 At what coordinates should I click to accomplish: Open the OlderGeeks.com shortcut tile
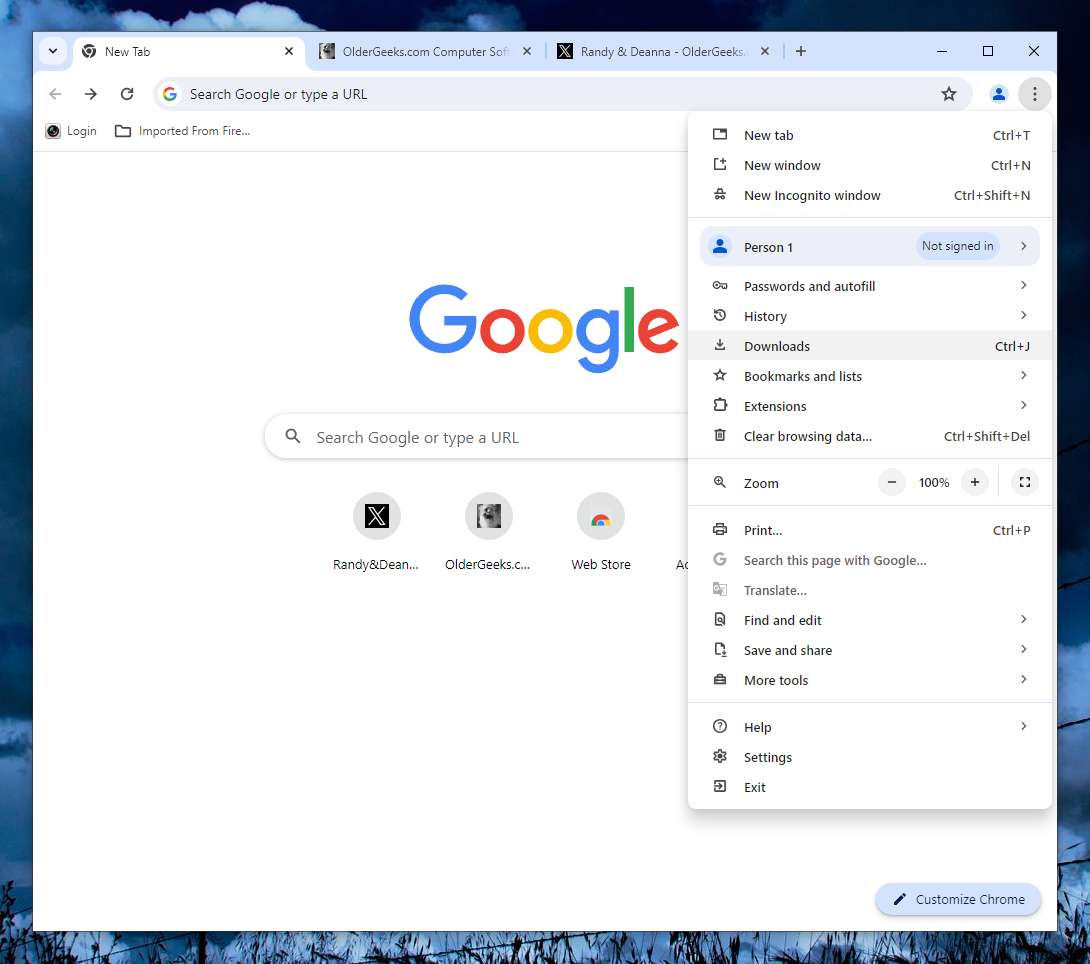488,532
